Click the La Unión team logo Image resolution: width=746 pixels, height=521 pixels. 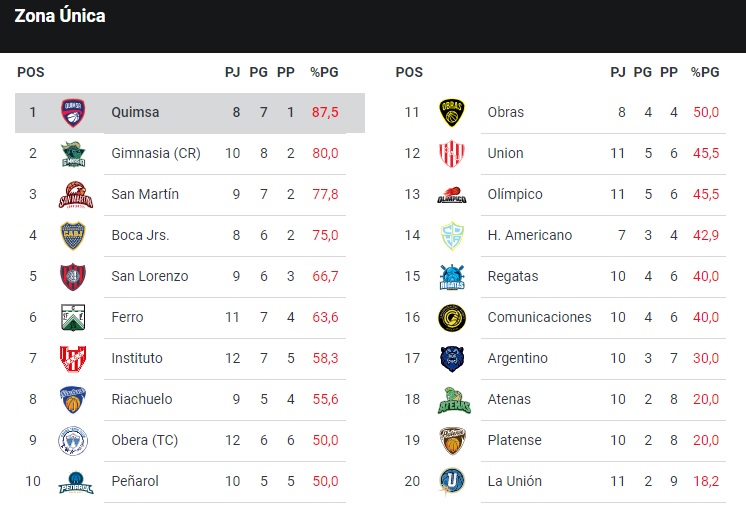(x=452, y=481)
